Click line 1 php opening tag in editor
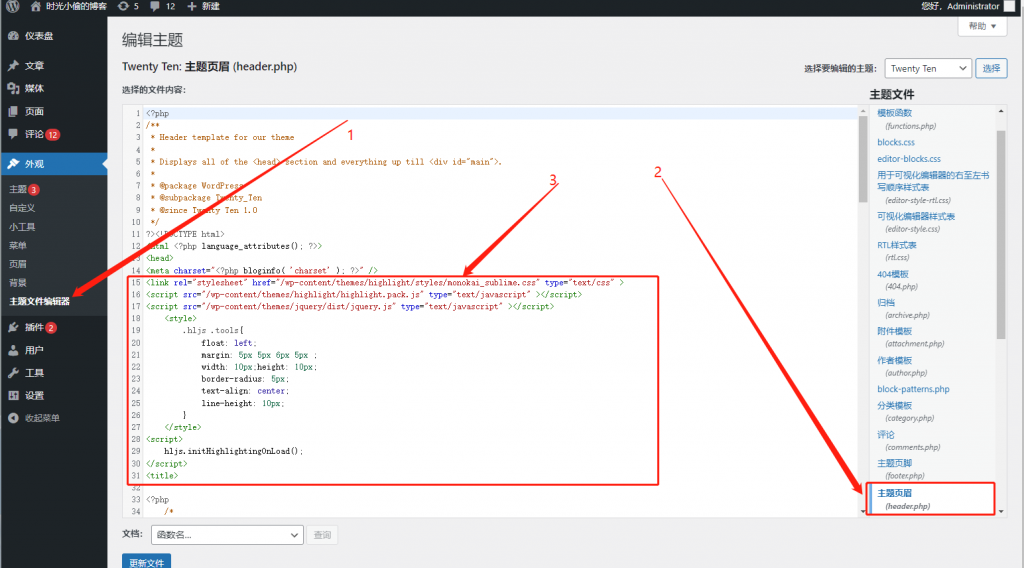 pos(157,113)
